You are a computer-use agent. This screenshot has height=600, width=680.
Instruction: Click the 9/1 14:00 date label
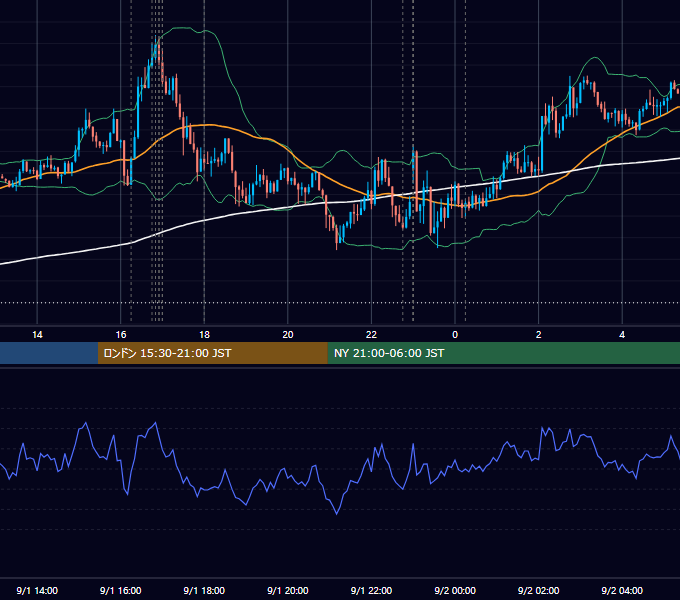coord(37,590)
